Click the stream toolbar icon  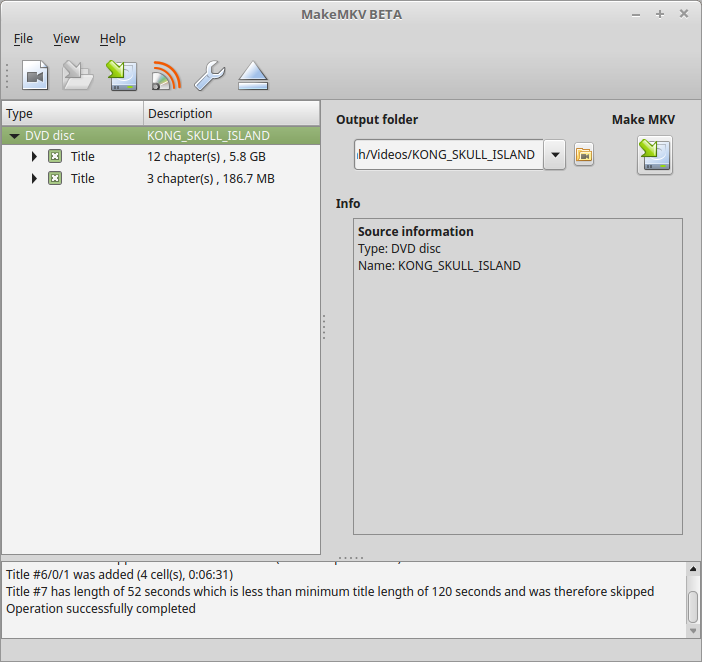(166, 75)
